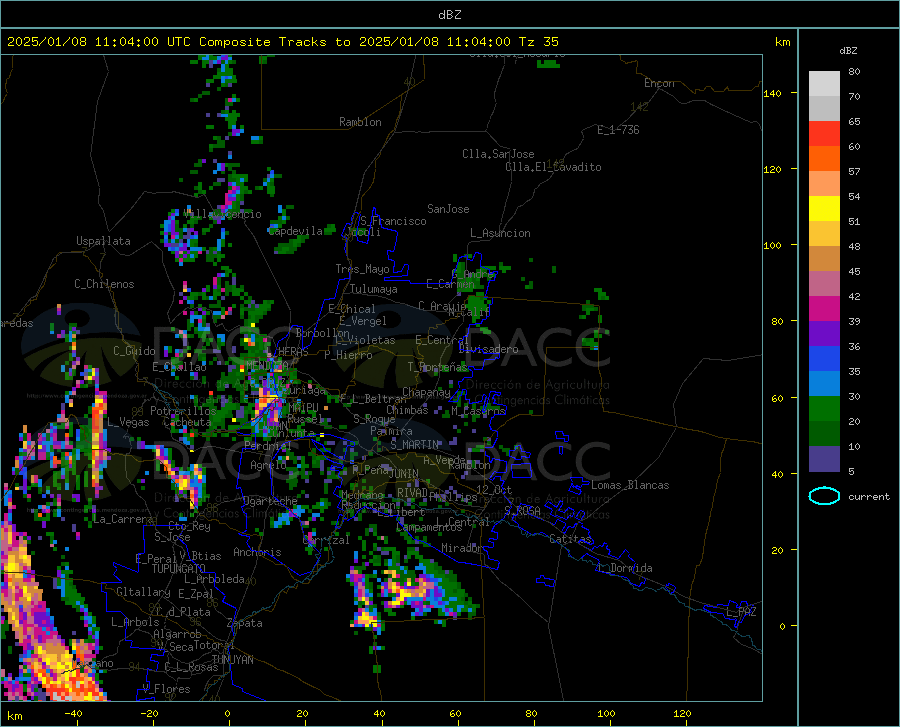Click the 'Encon' place label

(659, 83)
